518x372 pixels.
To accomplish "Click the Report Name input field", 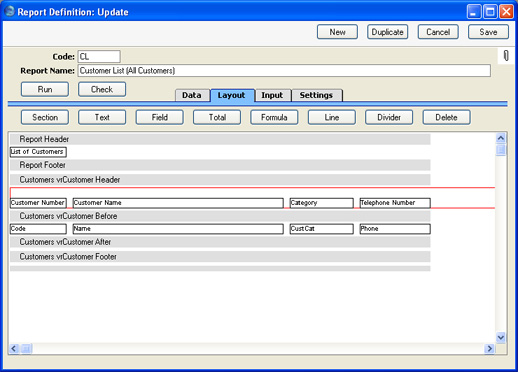I will [284, 71].
